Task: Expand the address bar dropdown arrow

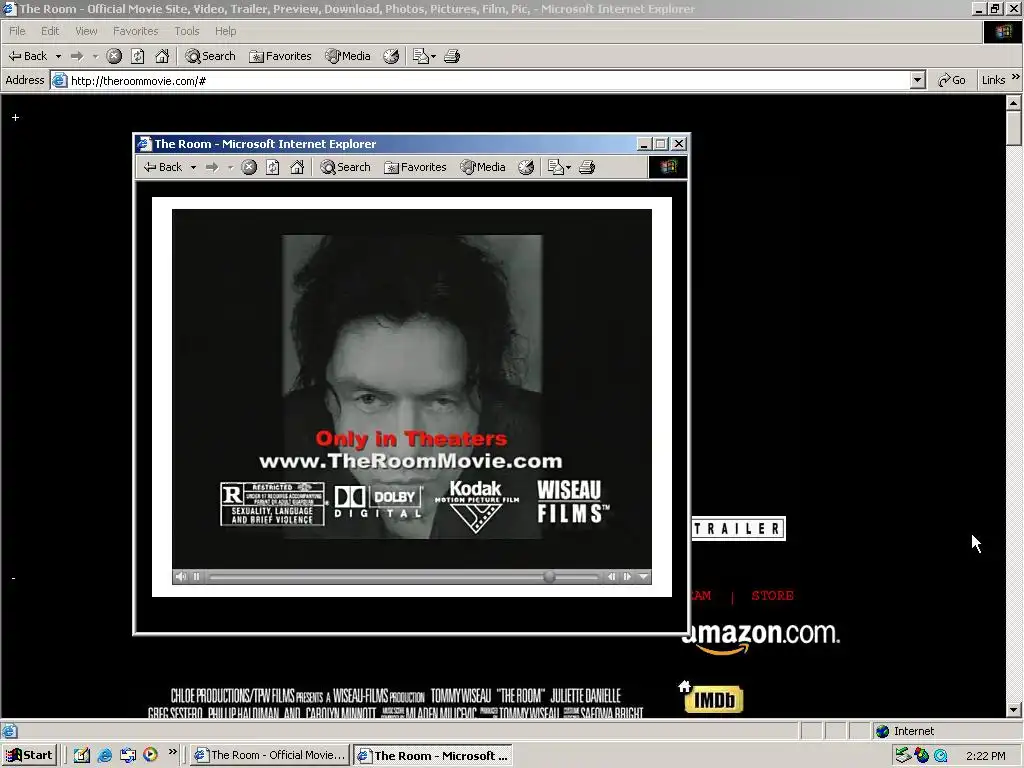Action: [918, 80]
